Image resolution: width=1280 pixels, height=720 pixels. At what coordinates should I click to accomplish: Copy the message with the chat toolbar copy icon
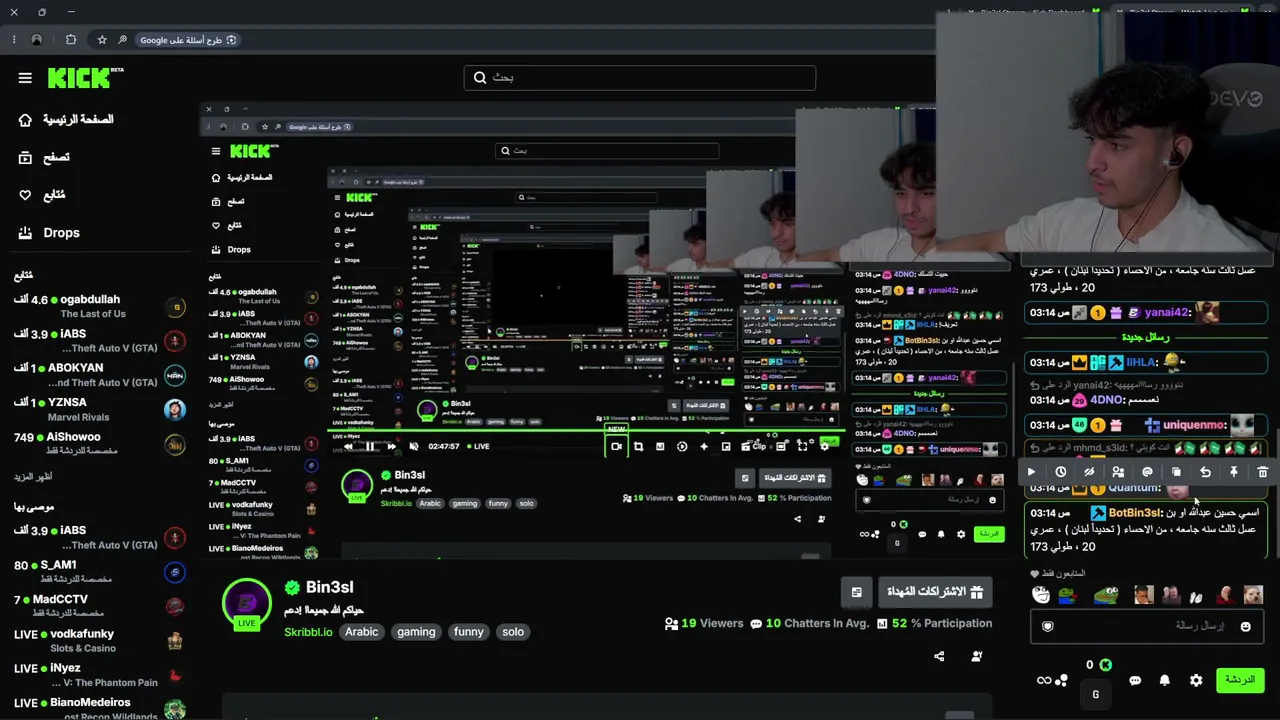click(1176, 472)
